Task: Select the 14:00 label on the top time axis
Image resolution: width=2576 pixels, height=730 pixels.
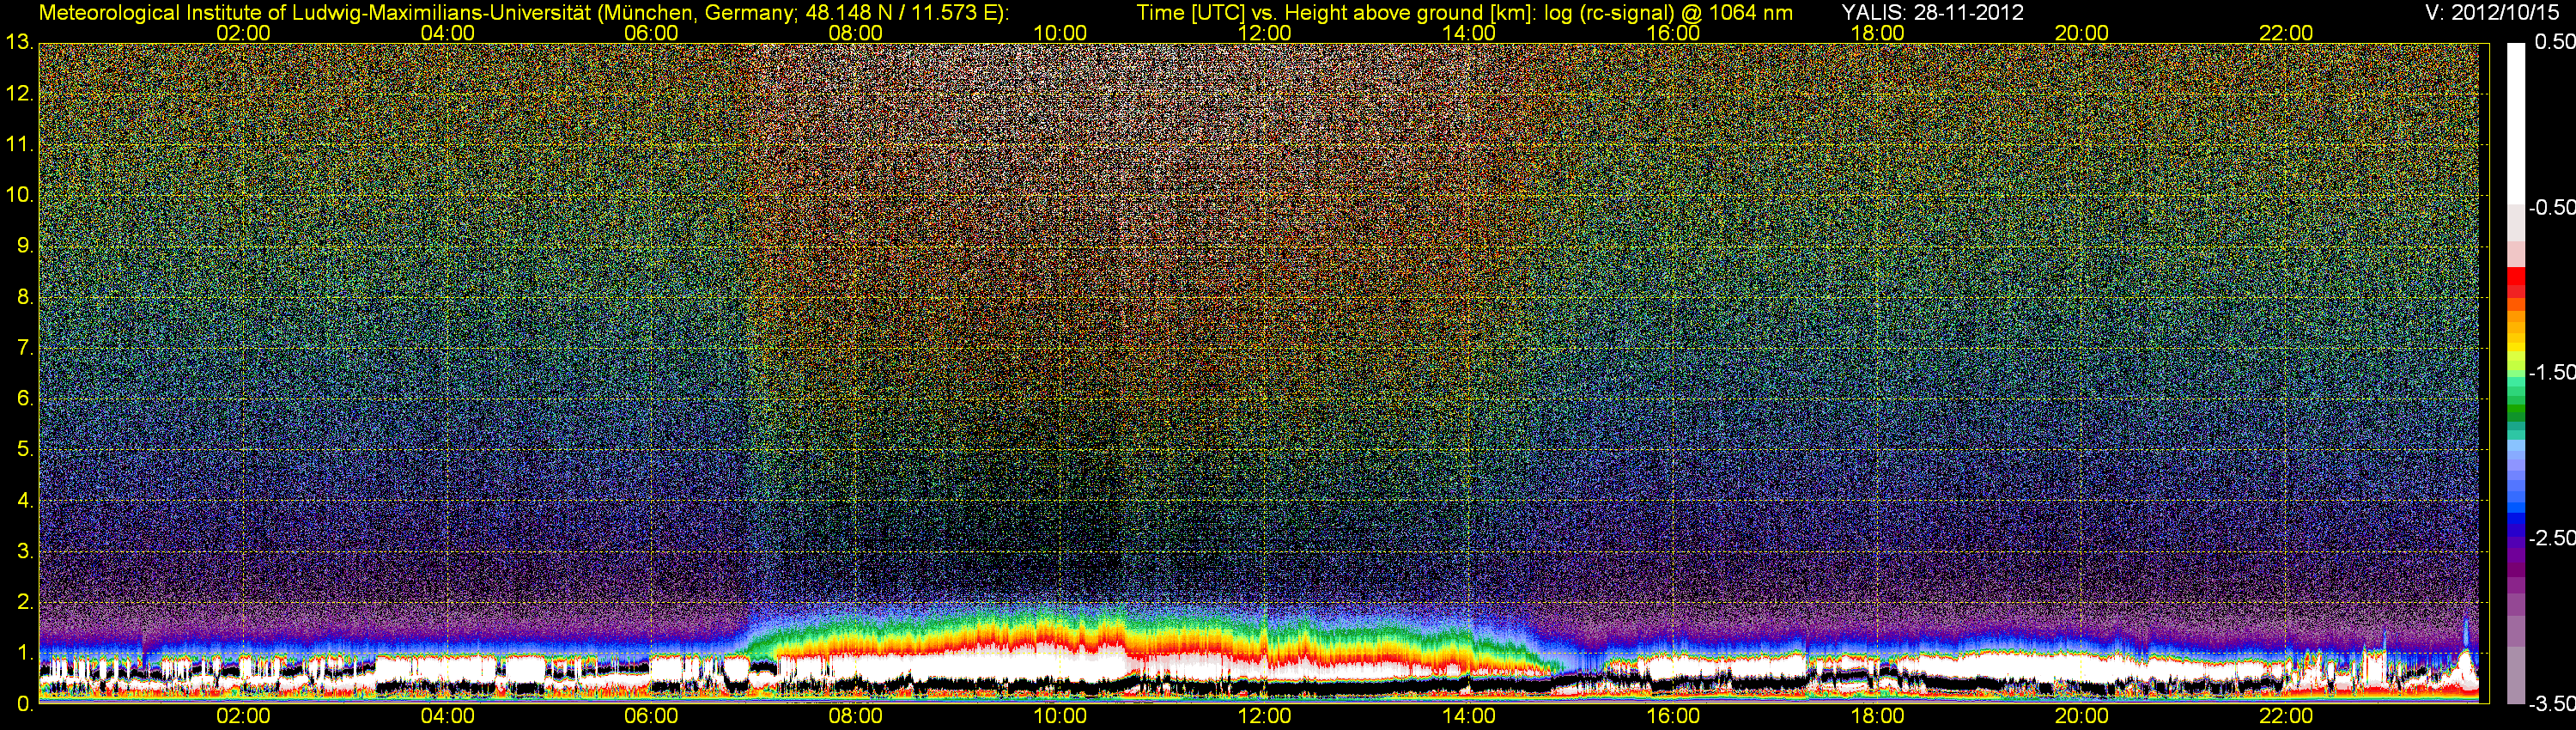Action: point(1469,33)
